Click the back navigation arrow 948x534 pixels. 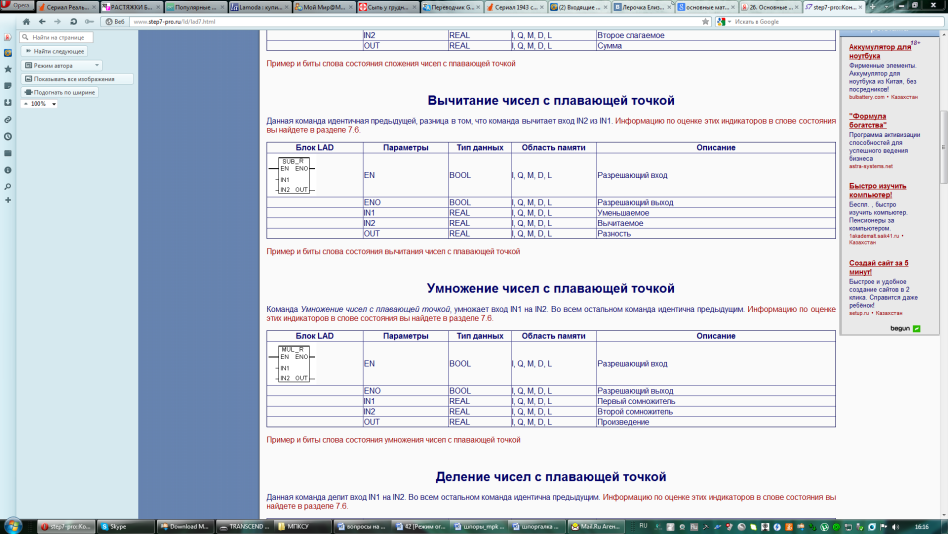tap(42, 22)
